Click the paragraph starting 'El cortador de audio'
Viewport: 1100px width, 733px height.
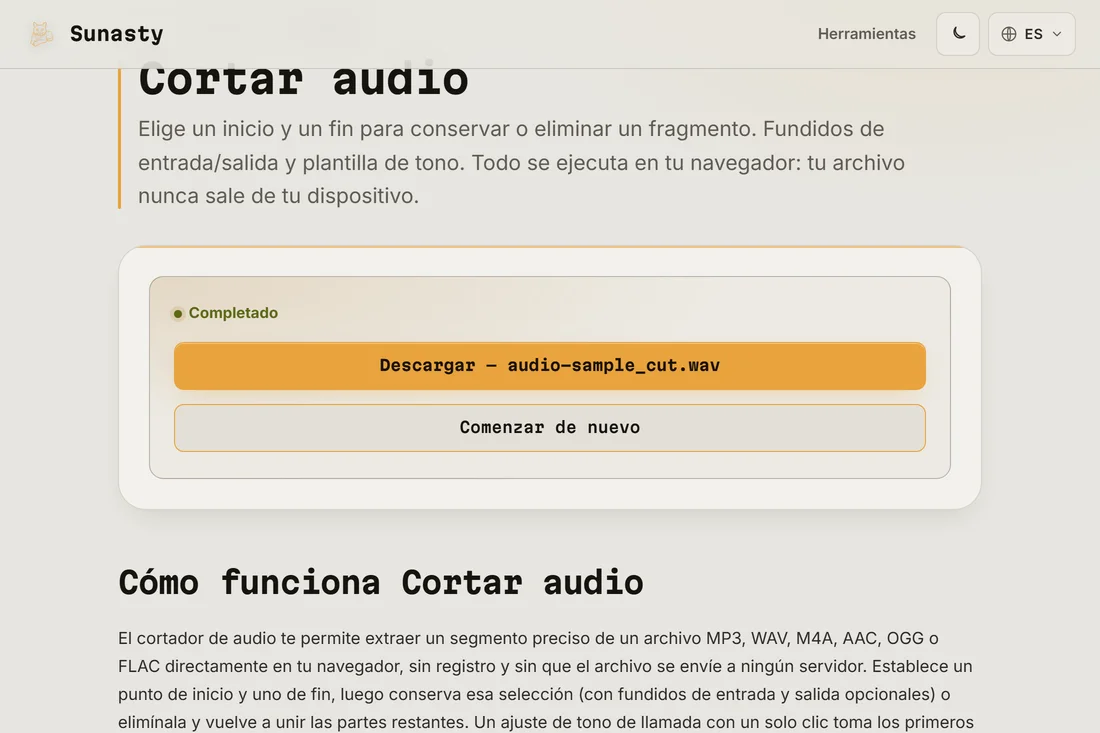tap(546, 680)
